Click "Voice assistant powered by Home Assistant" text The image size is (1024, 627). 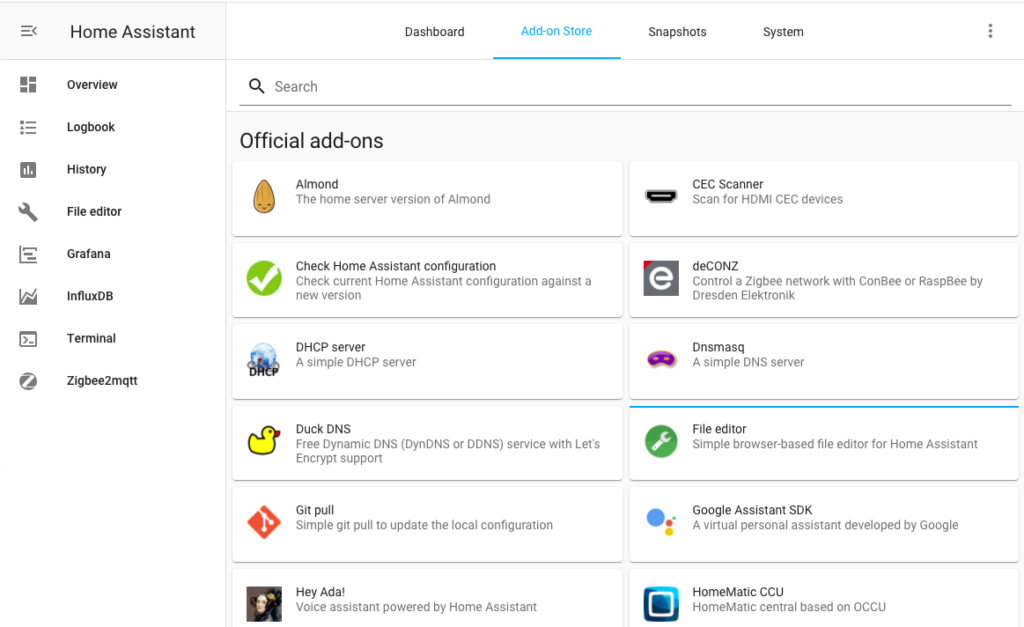click(x=416, y=607)
